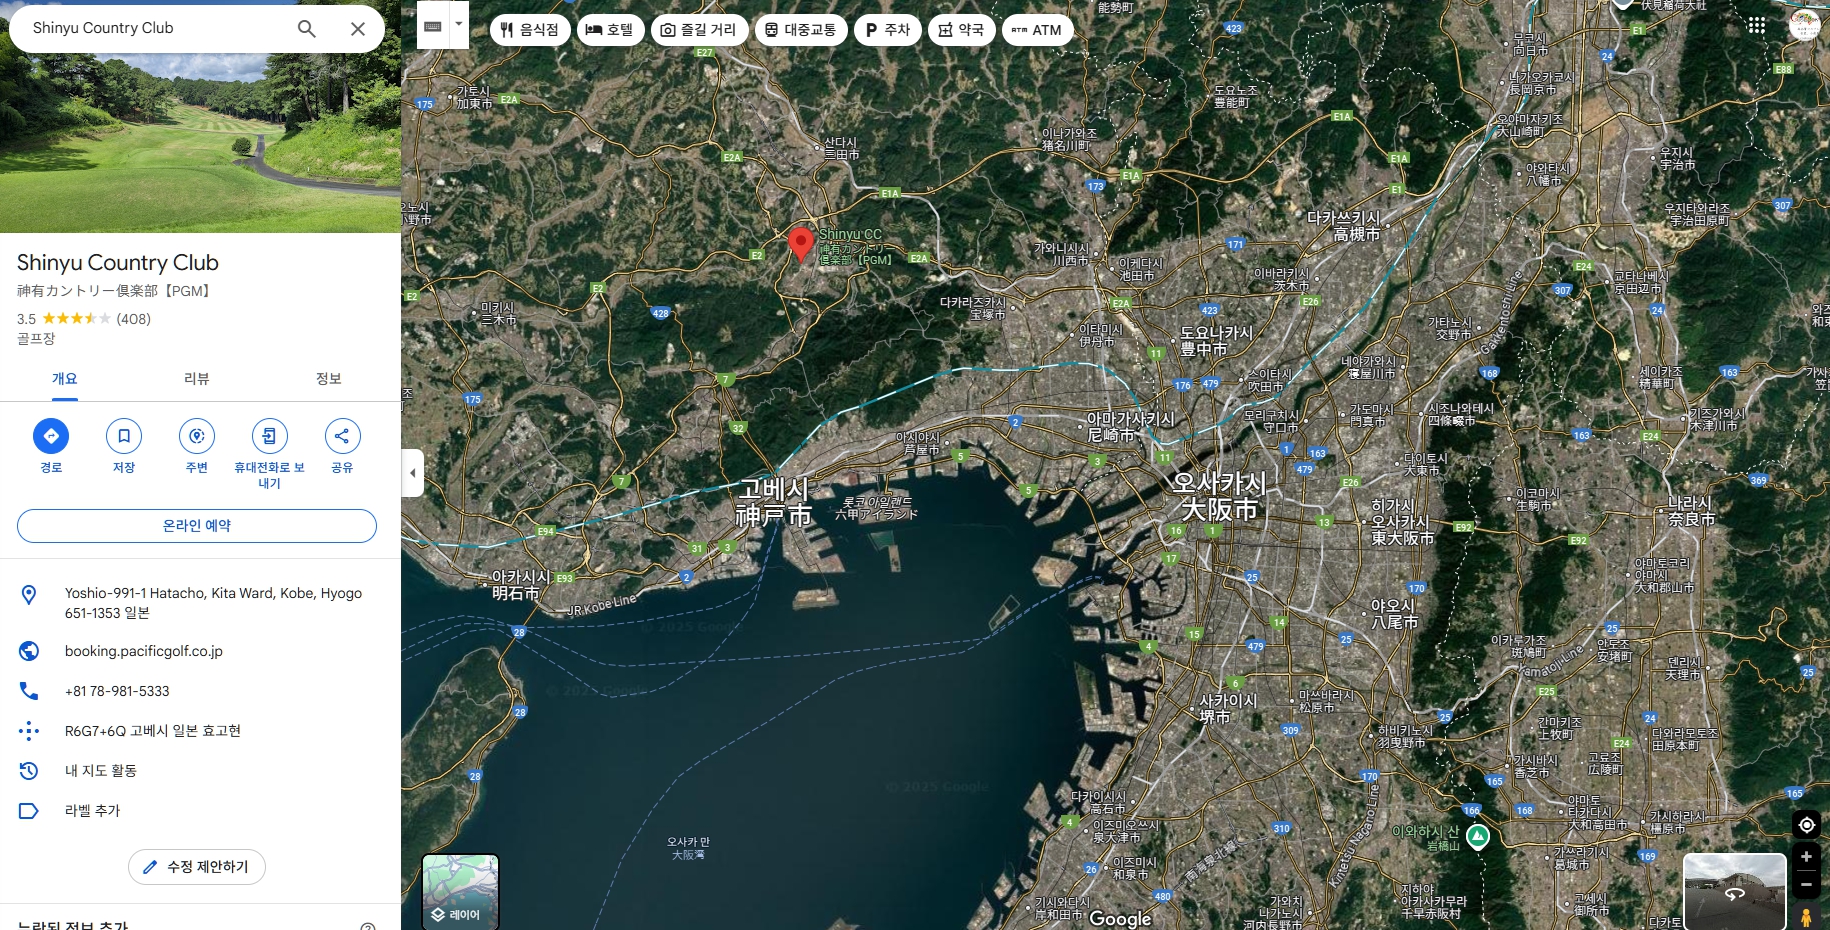Click the review count (408)
This screenshot has width=1830, height=930.
tap(134, 319)
